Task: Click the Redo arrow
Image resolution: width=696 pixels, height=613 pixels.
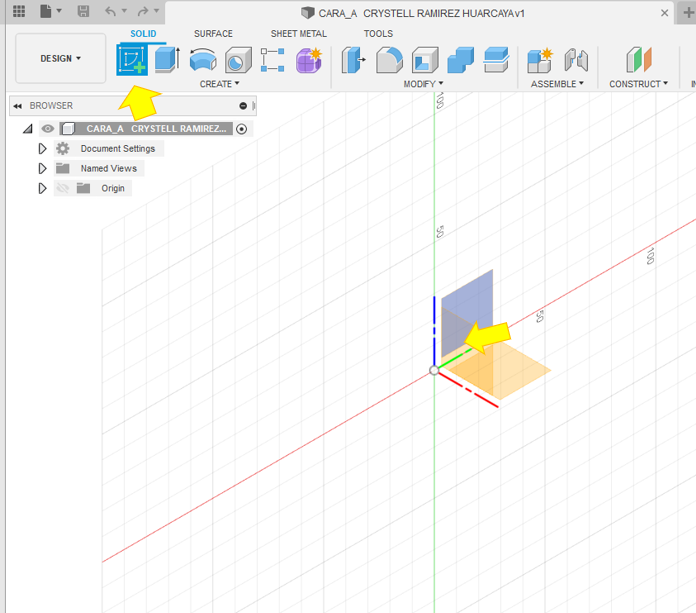Action: coord(142,11)
